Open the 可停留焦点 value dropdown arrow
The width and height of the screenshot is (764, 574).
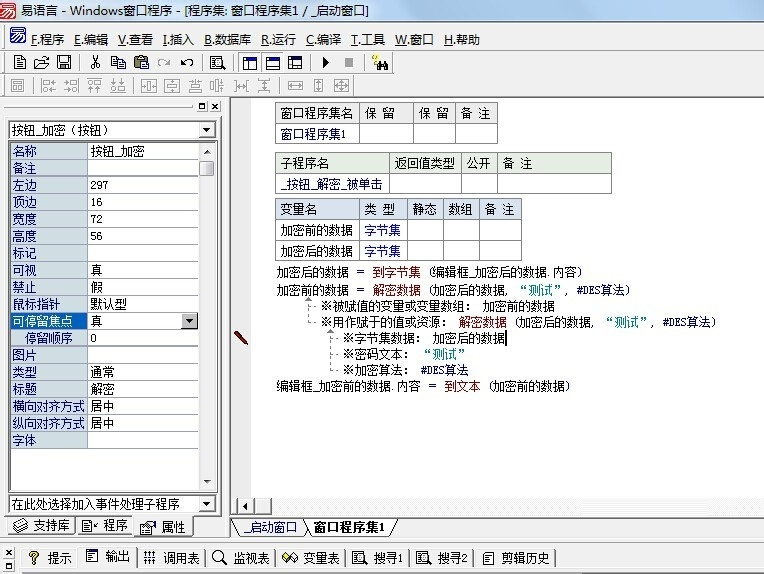tap(189, 321)
